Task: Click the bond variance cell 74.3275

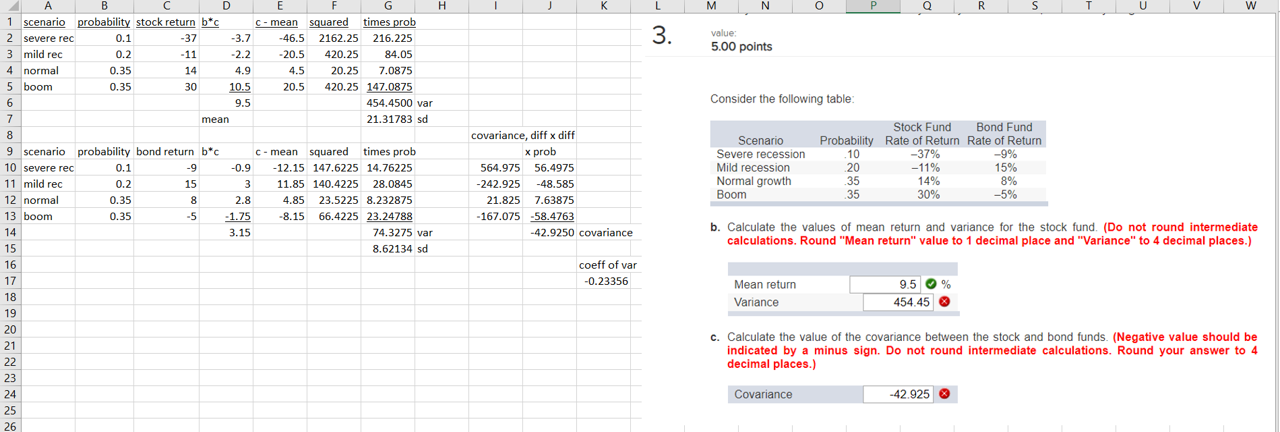Action: pyautogui.click(x=389, y=232)
